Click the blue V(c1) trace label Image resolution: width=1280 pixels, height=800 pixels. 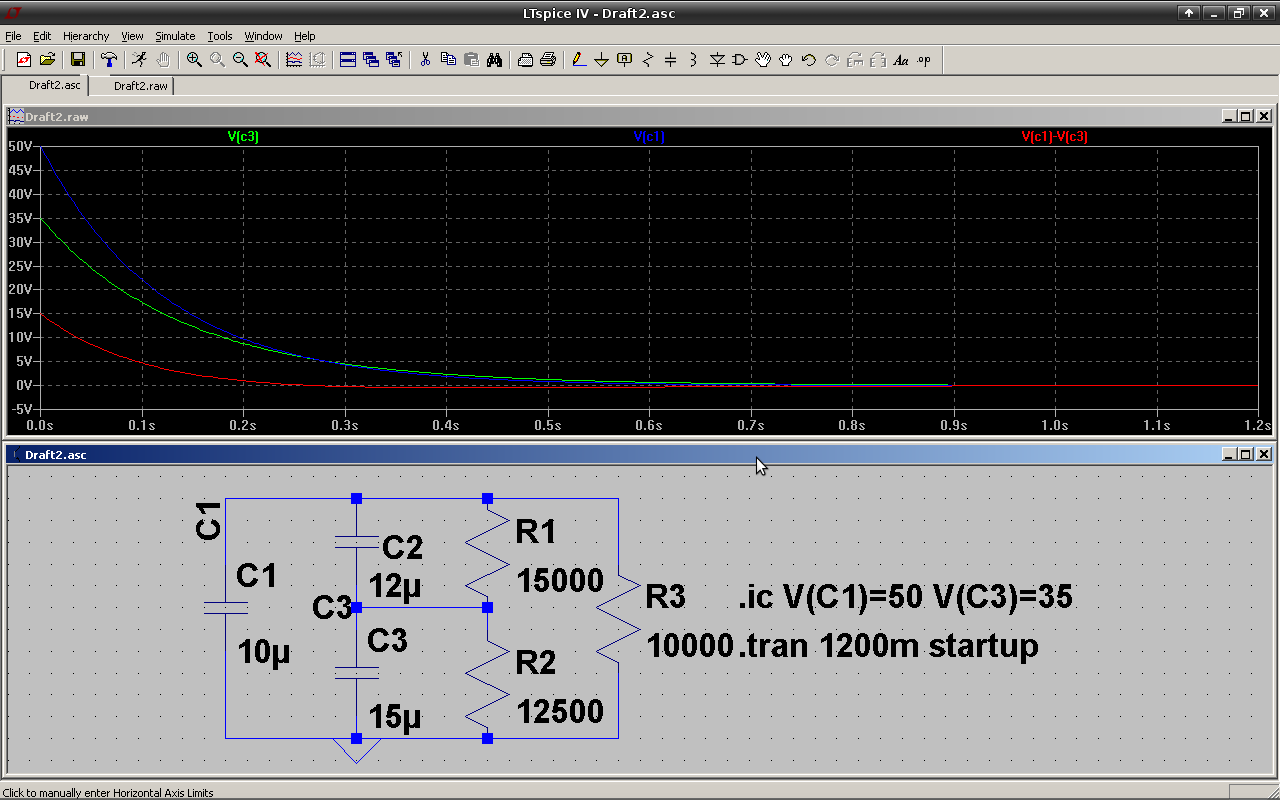649,137
